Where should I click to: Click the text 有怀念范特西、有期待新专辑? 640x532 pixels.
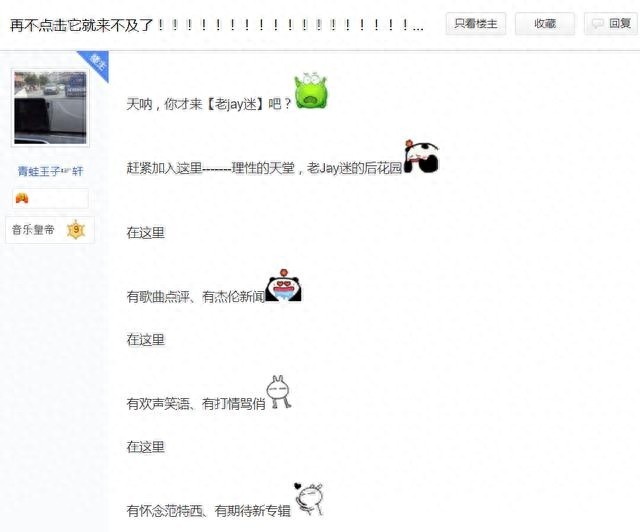(x=209, y=510)
